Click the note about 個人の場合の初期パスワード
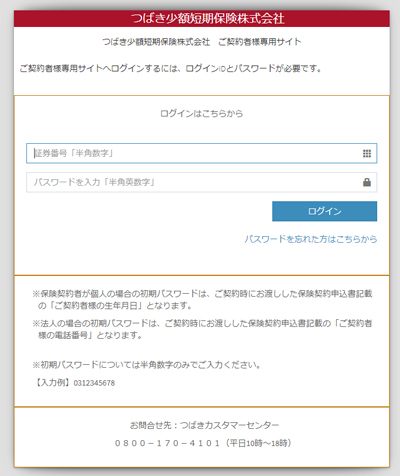The image size is (400, 476). click(x=202, y=299)
